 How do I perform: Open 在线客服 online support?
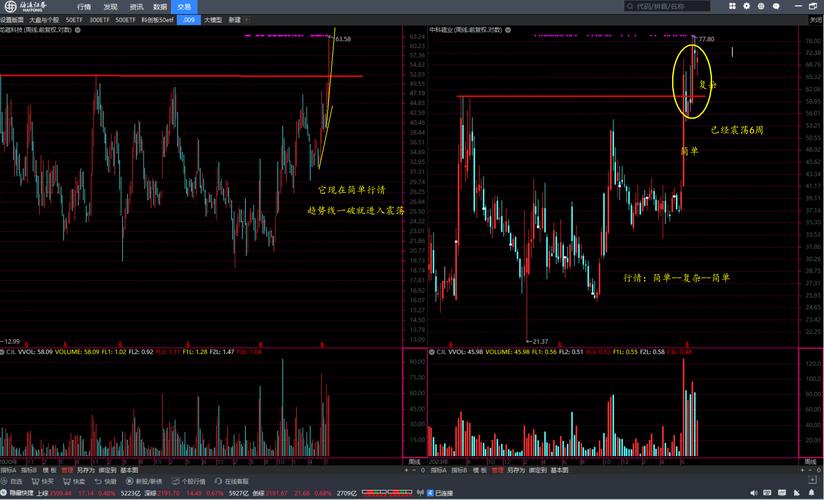click(x=232, y=481)
